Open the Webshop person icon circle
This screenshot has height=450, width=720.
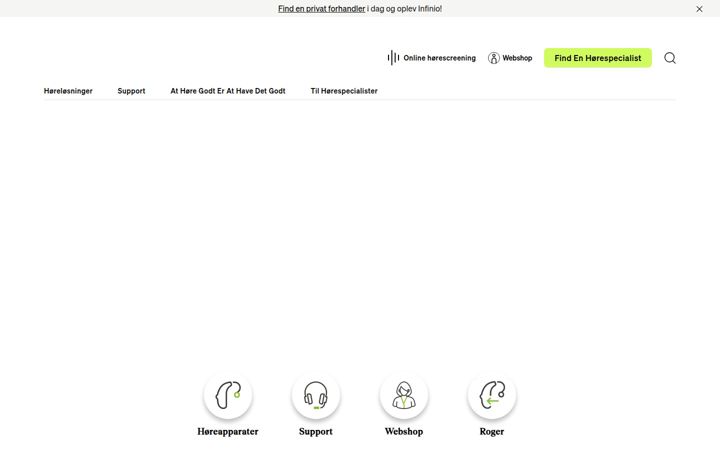(x=404, y=395)
